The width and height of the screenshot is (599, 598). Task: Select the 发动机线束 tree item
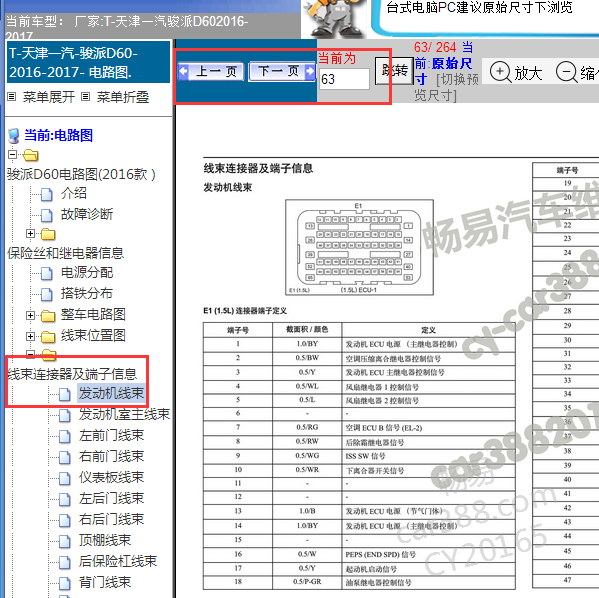pyautogui.click(x=111, y=393)
